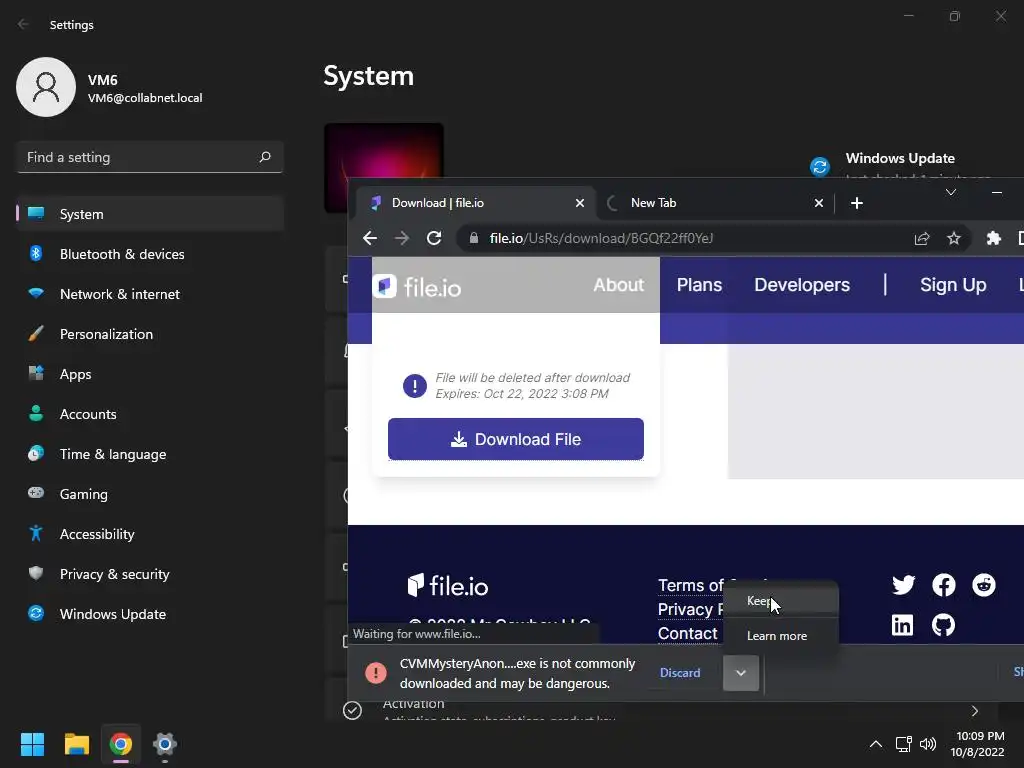Choose Learn more in download menu

point(780,635)
